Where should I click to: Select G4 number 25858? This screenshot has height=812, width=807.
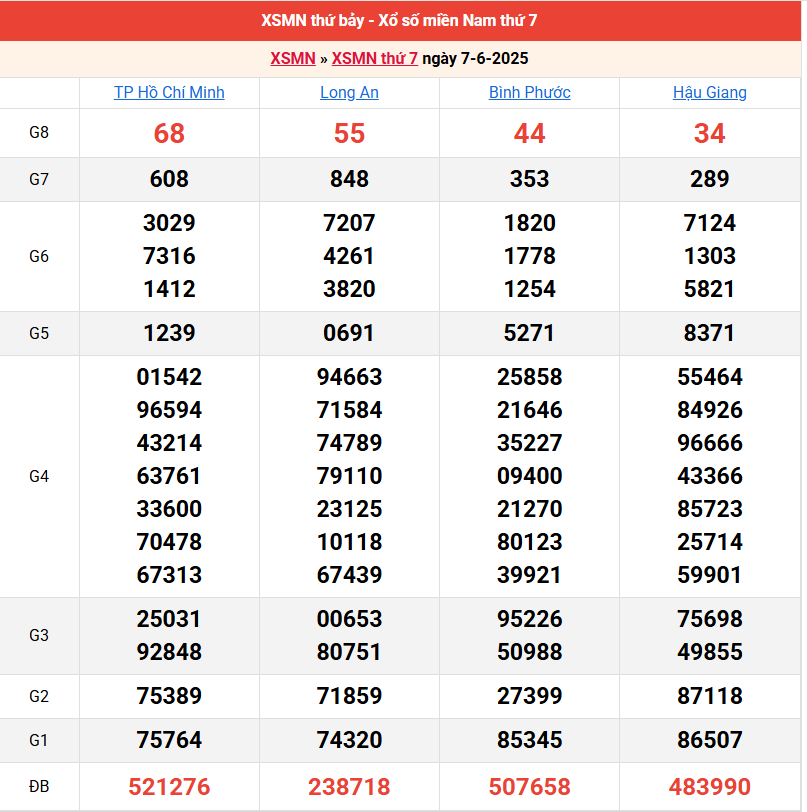[529, 377]
